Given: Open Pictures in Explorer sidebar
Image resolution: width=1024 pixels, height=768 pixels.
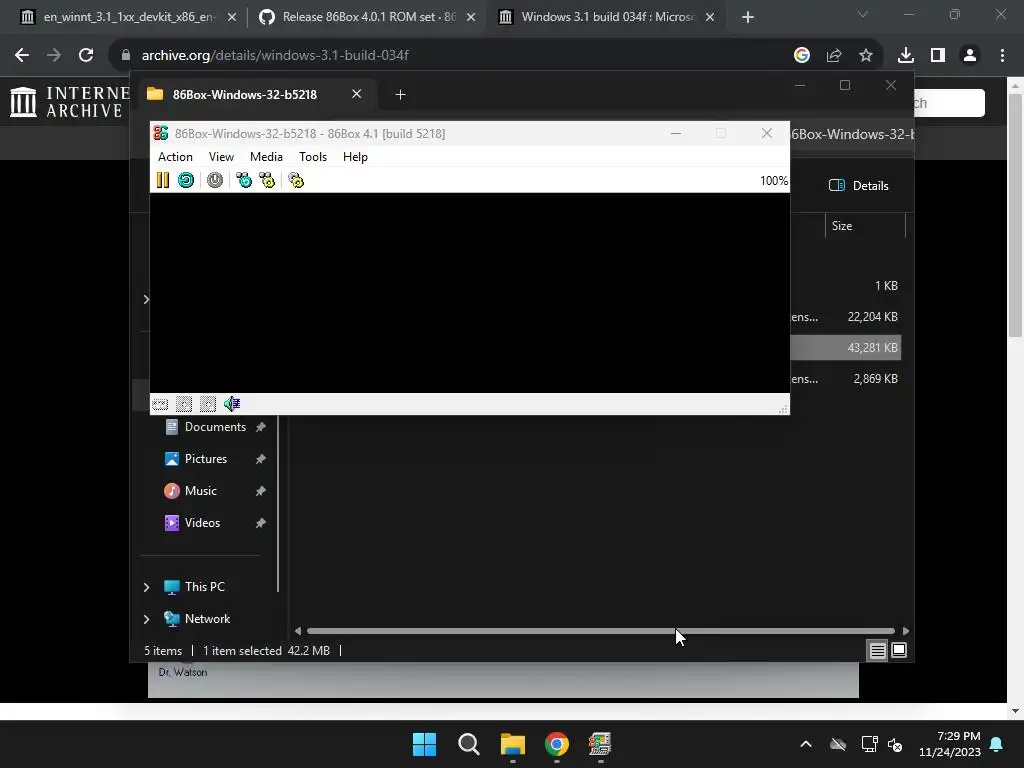Looking at the screenshot, I should 206,459.
